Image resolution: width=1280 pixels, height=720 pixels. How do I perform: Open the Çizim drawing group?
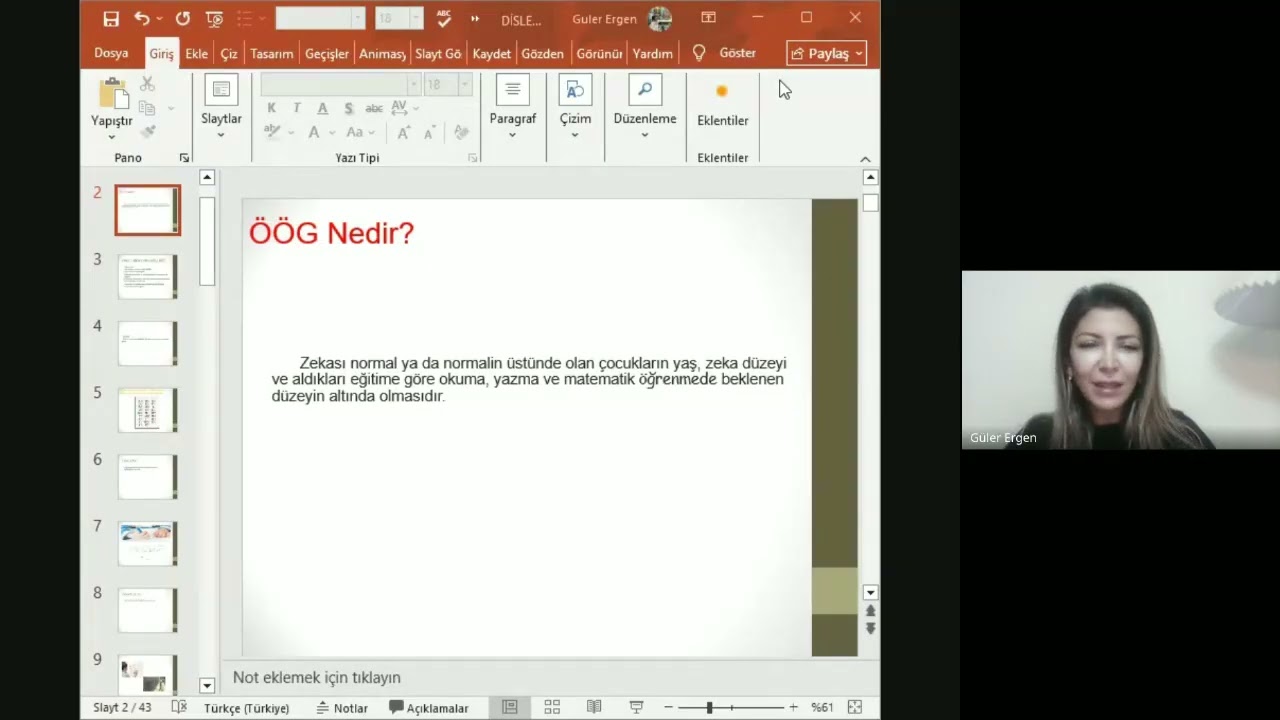(575, 107)
